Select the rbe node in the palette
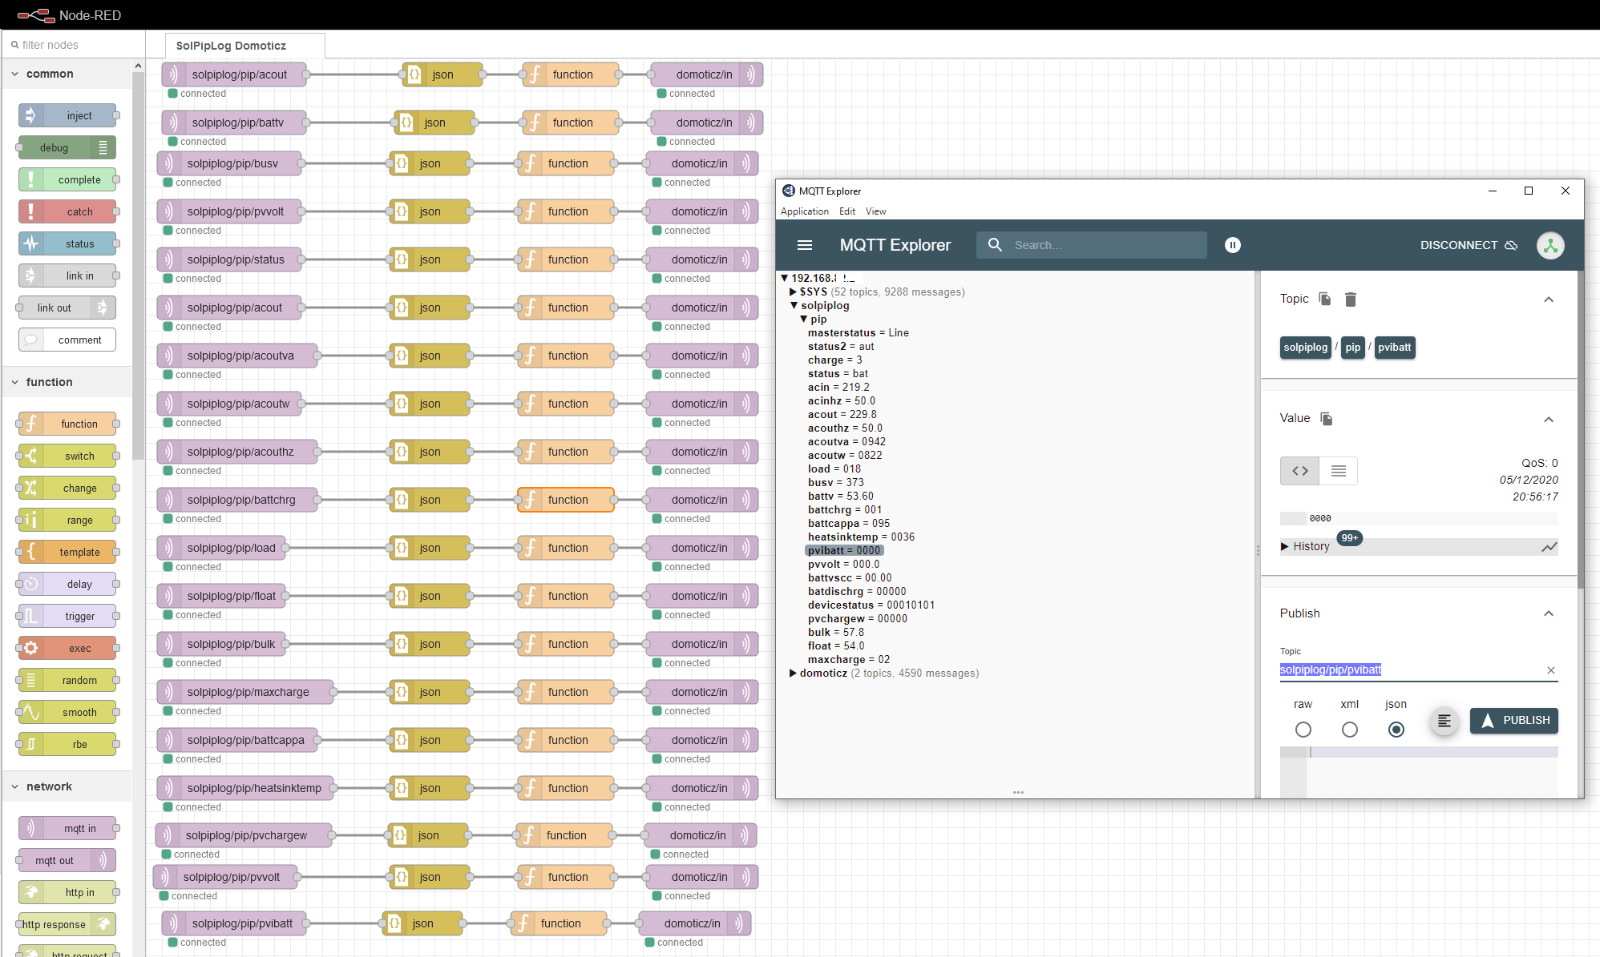This screenshot has height=957, width=1600. 67,744
